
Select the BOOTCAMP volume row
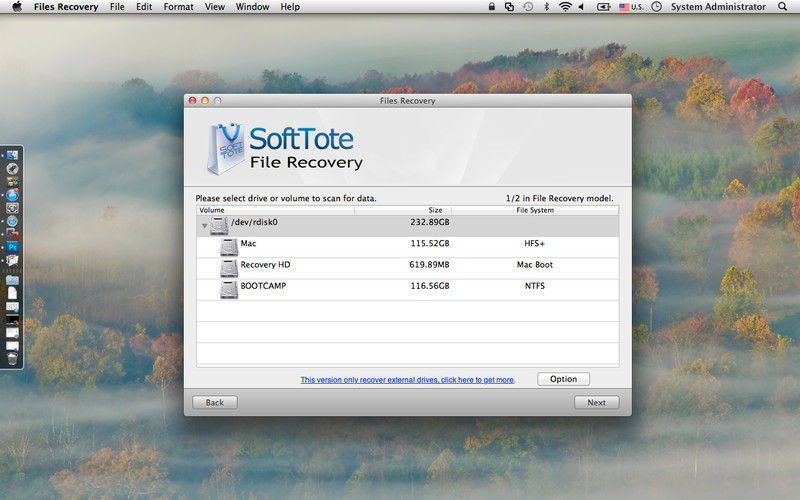pyautogui.click(x=408, y=289)
